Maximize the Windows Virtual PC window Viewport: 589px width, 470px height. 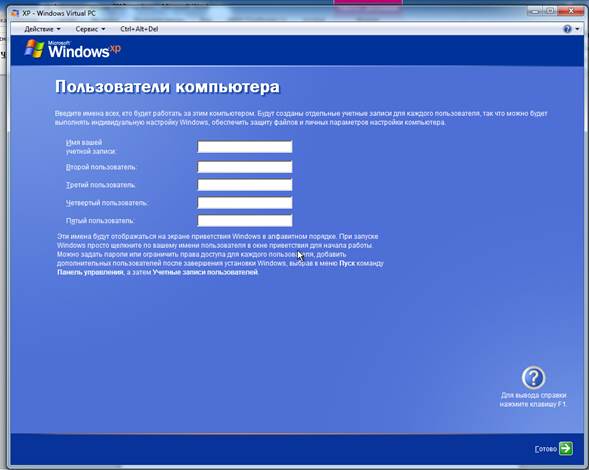[x=550, y=12]
